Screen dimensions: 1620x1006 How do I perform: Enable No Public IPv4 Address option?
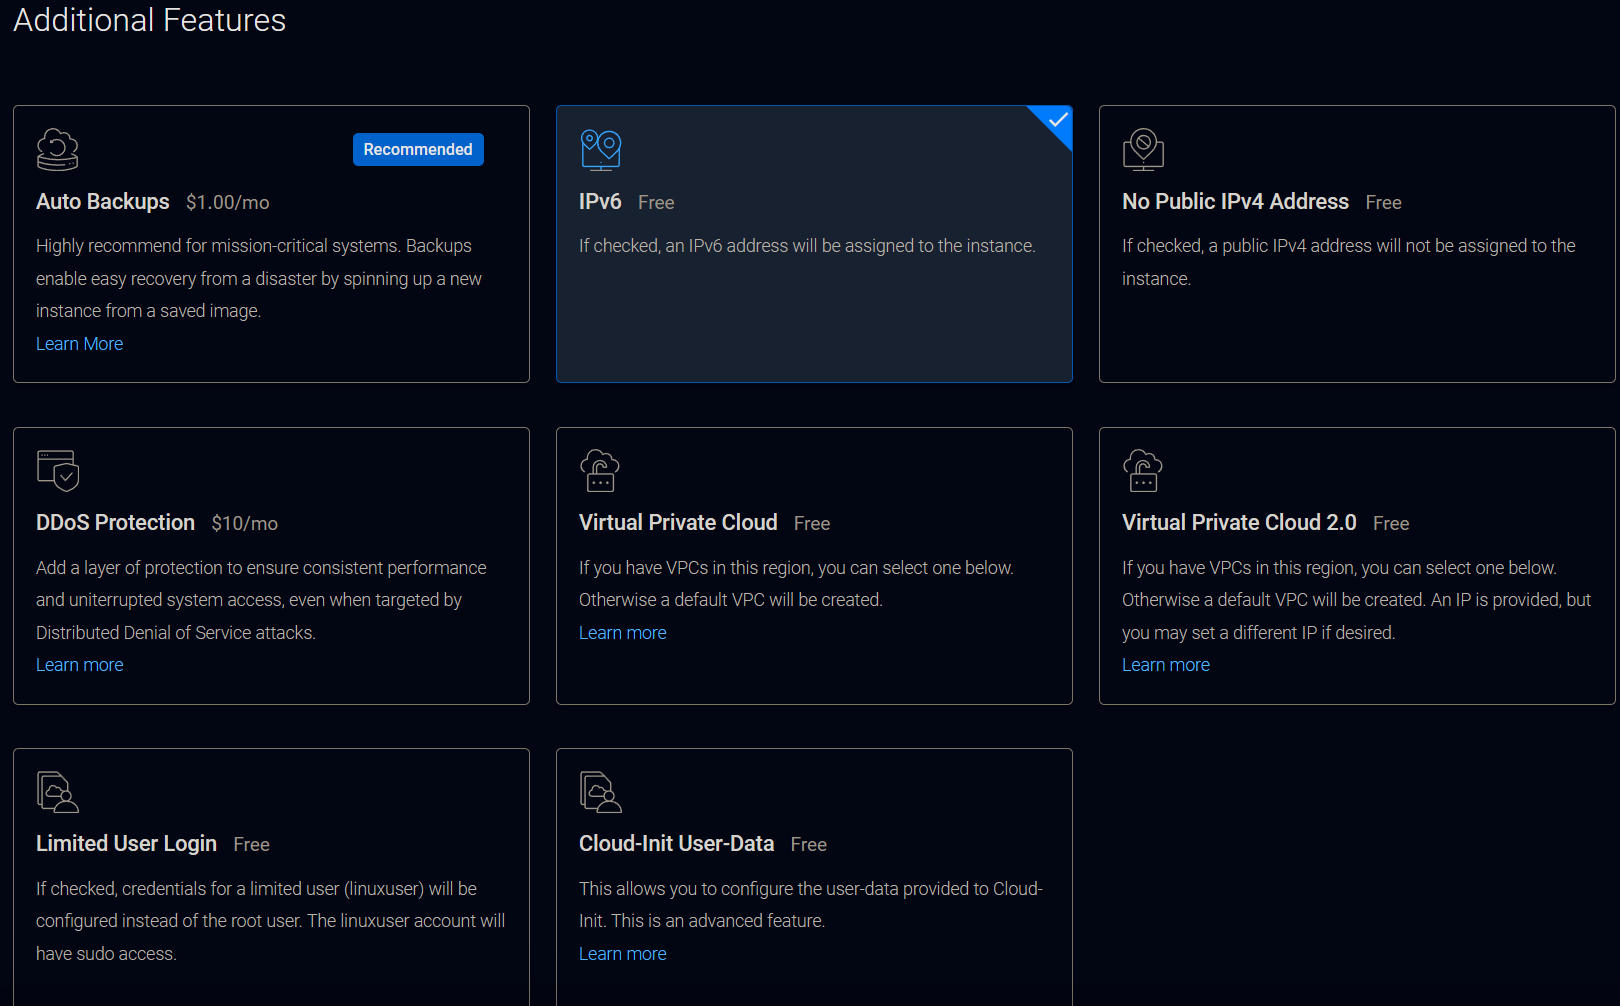(1235, 202)
